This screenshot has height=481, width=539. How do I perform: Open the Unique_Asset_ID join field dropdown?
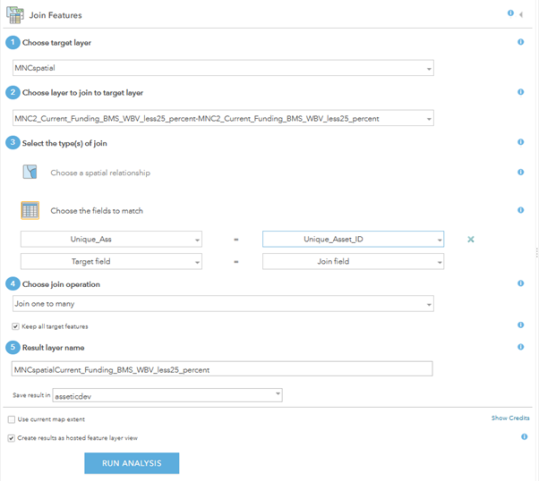pyautogui.click(x=353, y=239)
